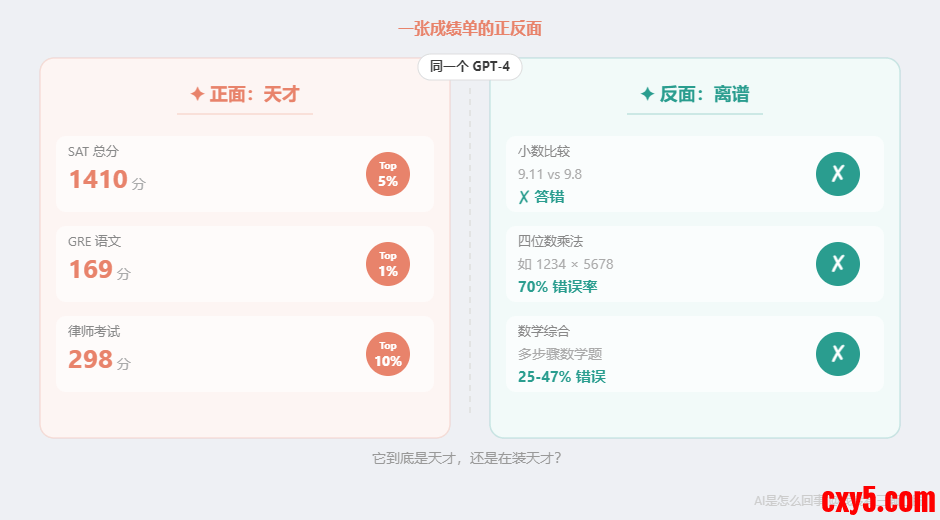
Task: Click the 多步骤数学题 text
Action: click(x=560, y=354)
